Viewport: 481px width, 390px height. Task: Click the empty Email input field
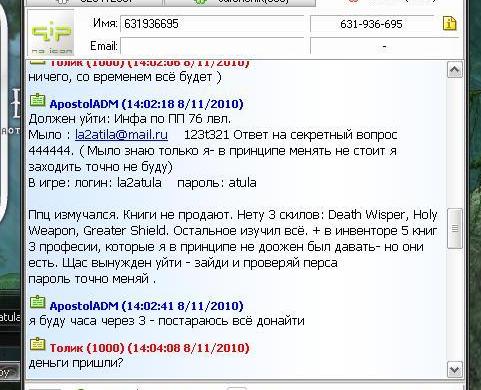pyautogui.click(x=212, y=46)
